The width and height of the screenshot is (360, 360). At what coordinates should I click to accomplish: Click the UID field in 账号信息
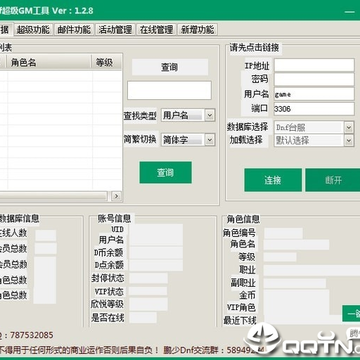156,229
